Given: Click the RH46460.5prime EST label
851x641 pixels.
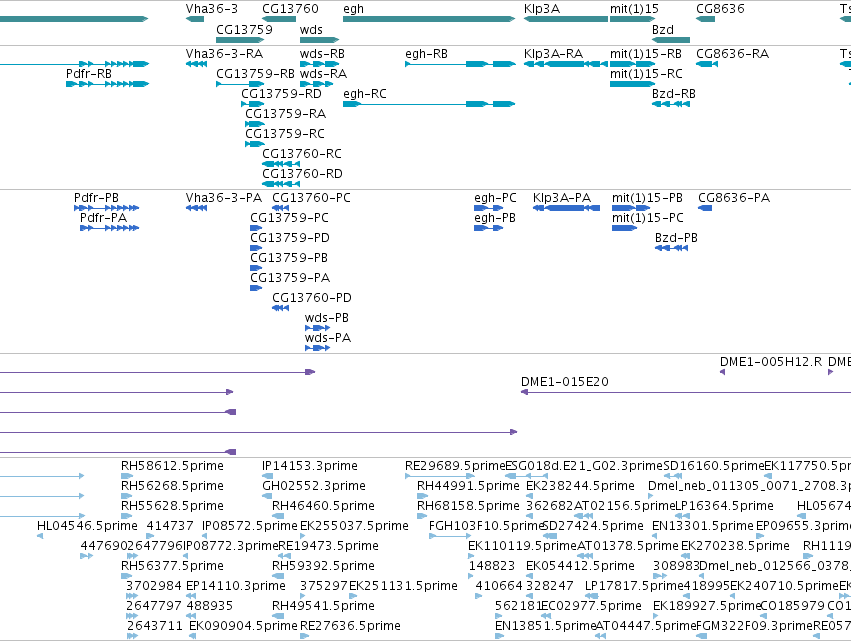Looking at the screenshot, I should [x=323, y=506].
